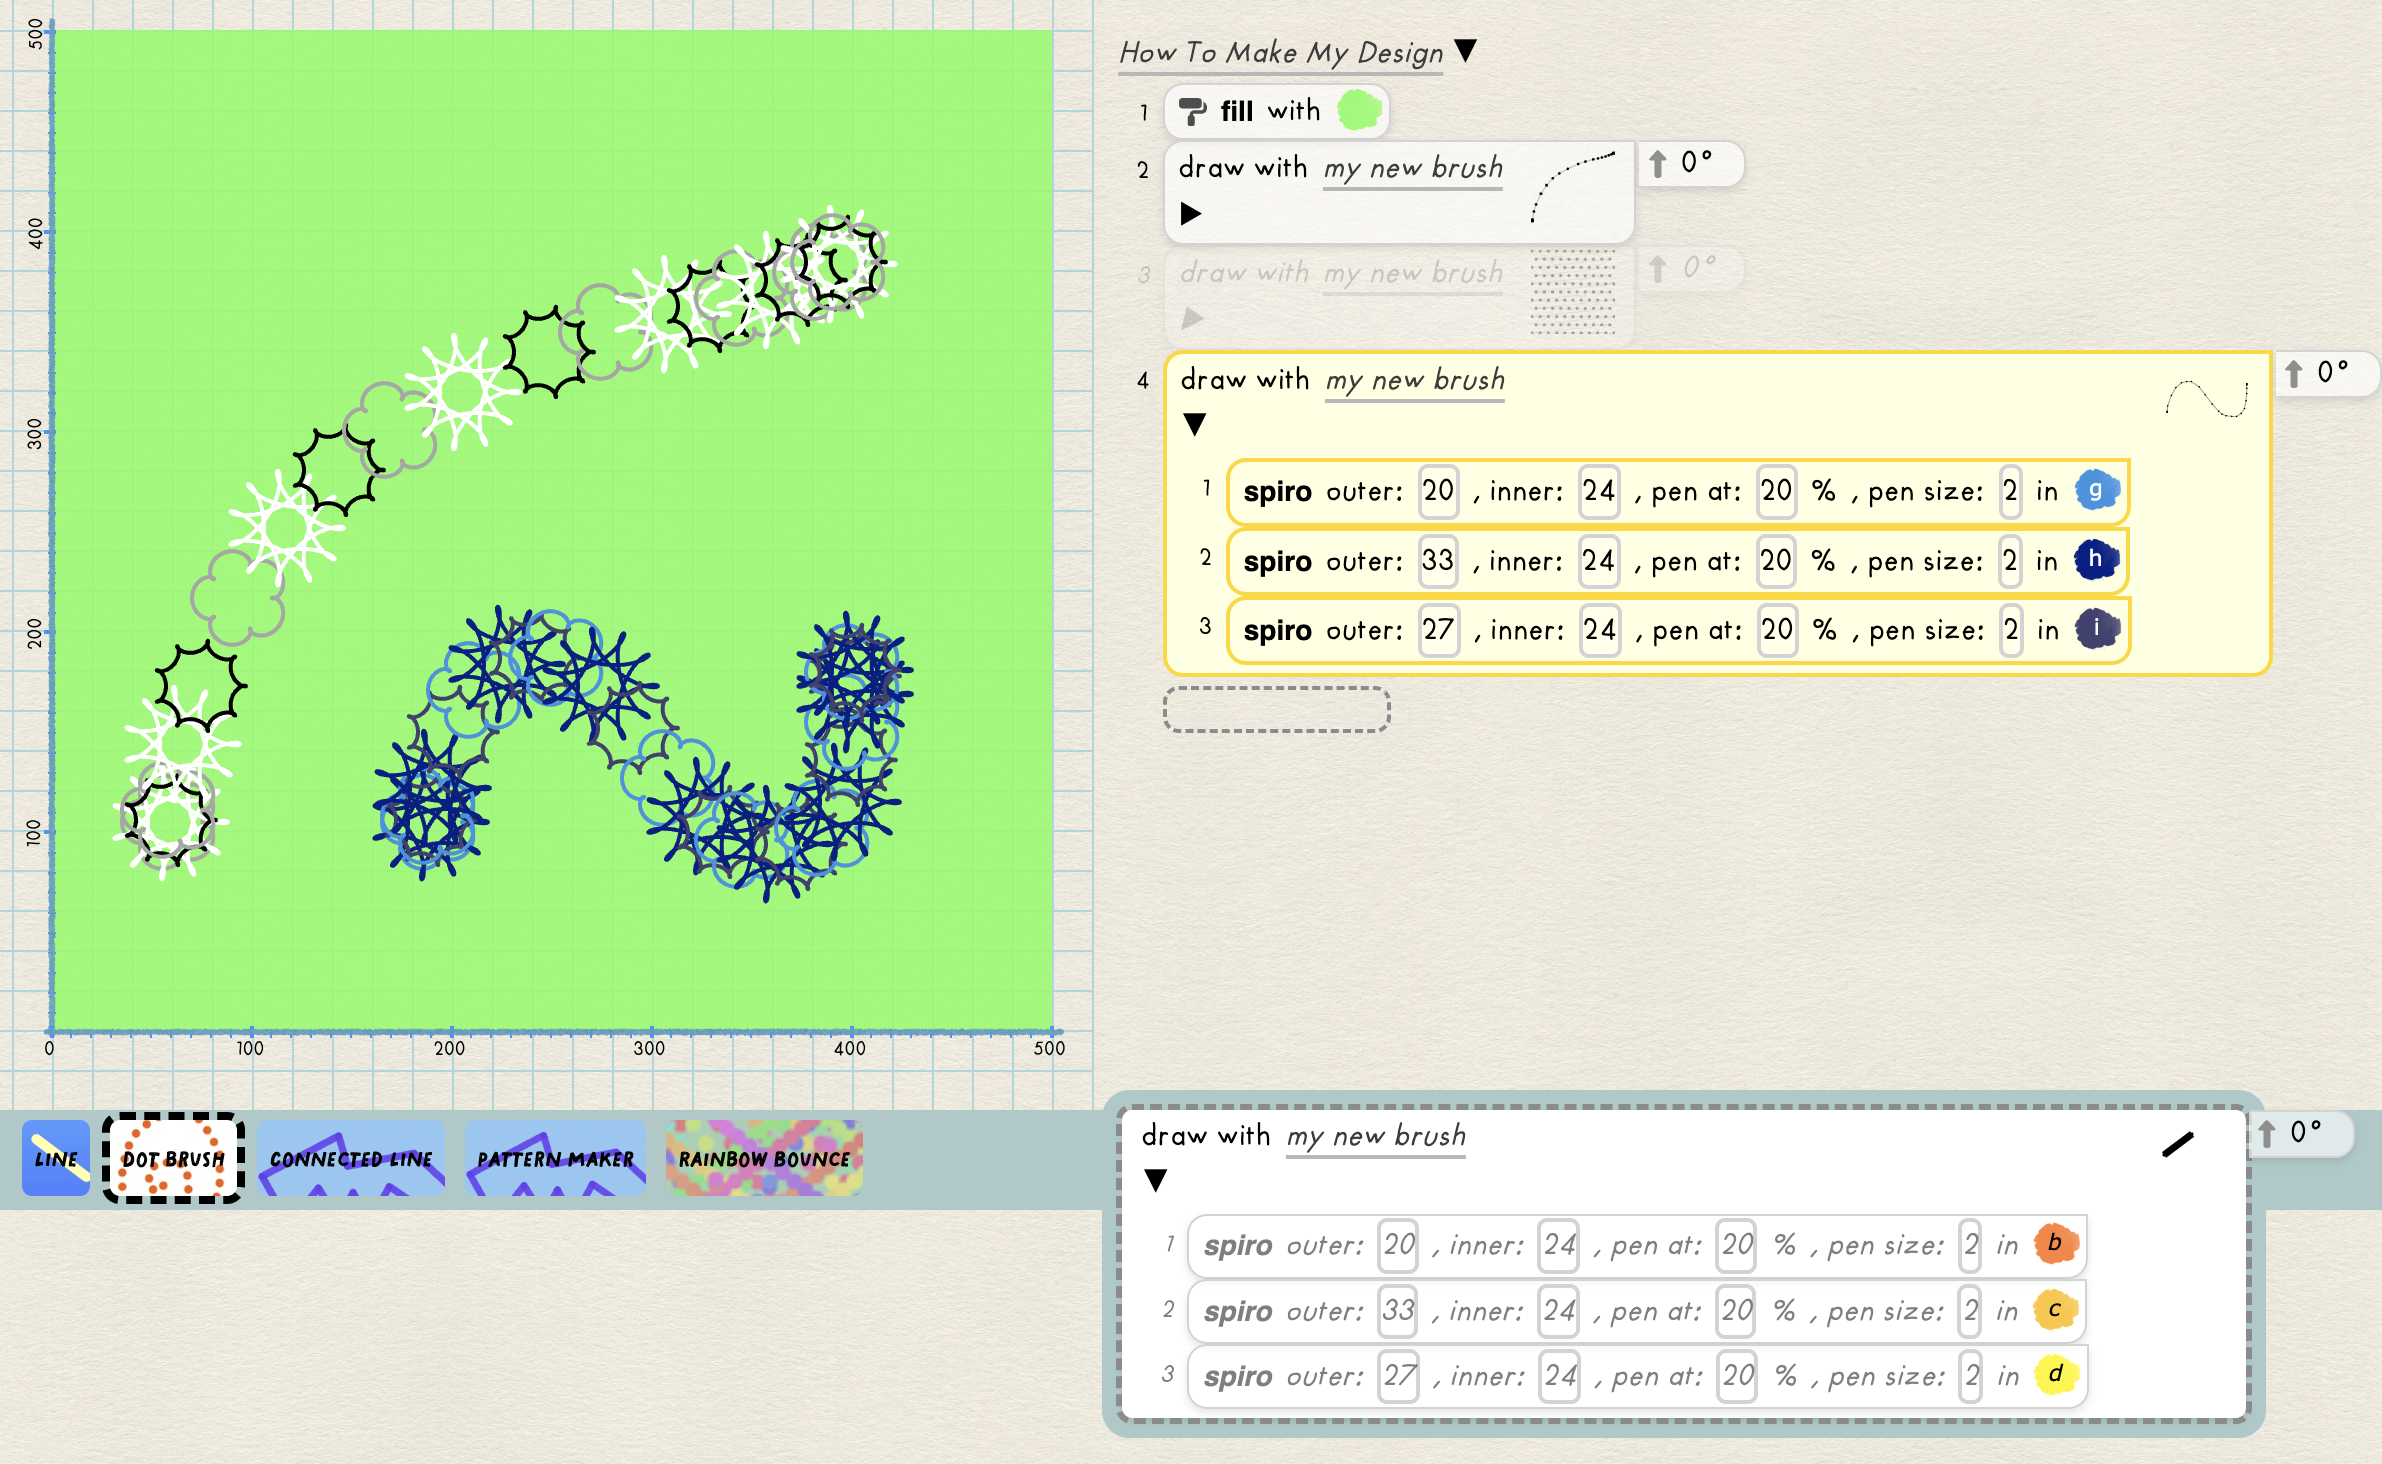Click the 0° angle button for step 4
Screen dimensions: 2382x1464
pyautogui.click(x=2324, y=378)
